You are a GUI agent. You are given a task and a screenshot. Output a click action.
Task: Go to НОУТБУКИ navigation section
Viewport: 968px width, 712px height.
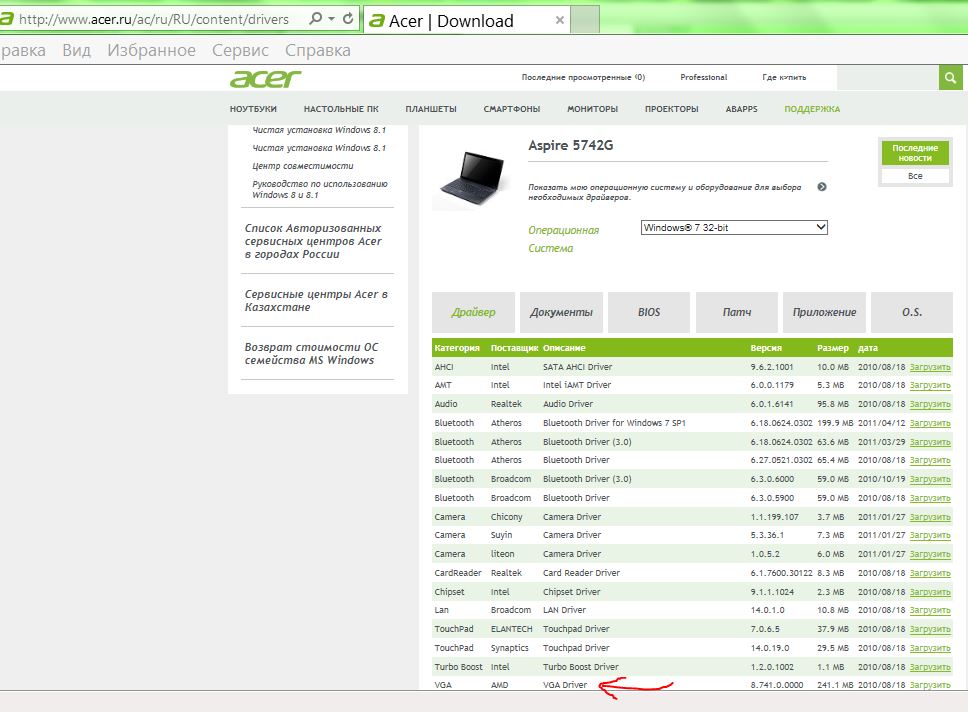(x=253, y=109)
